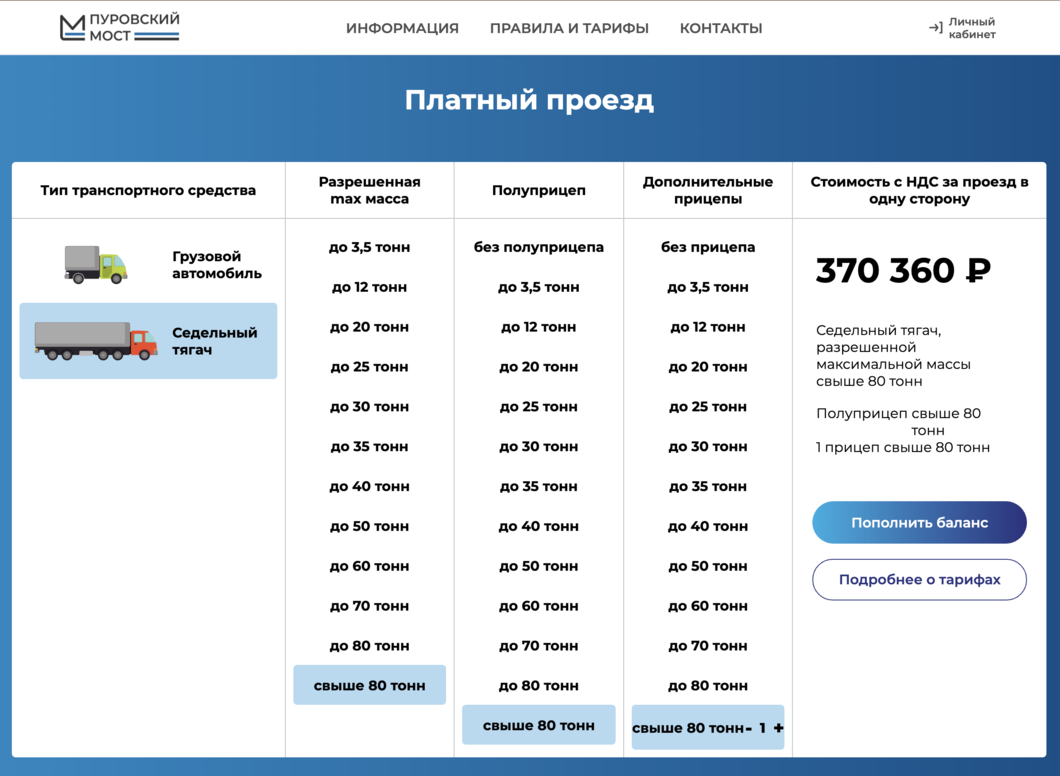The height and width of the screenshot is (776, 1060).
Task: Click the Пополнить баланс button
Action: click(919, 523)
